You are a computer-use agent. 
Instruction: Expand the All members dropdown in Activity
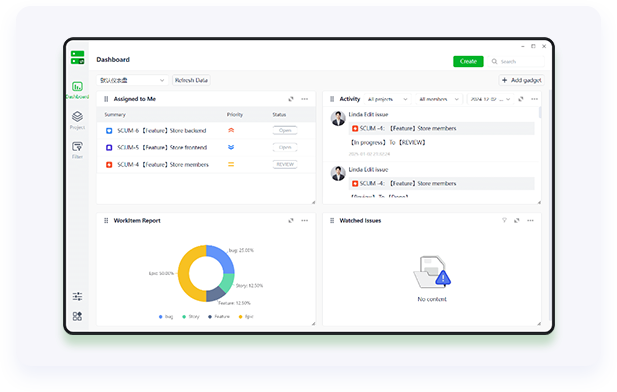(x=439, y=99)
